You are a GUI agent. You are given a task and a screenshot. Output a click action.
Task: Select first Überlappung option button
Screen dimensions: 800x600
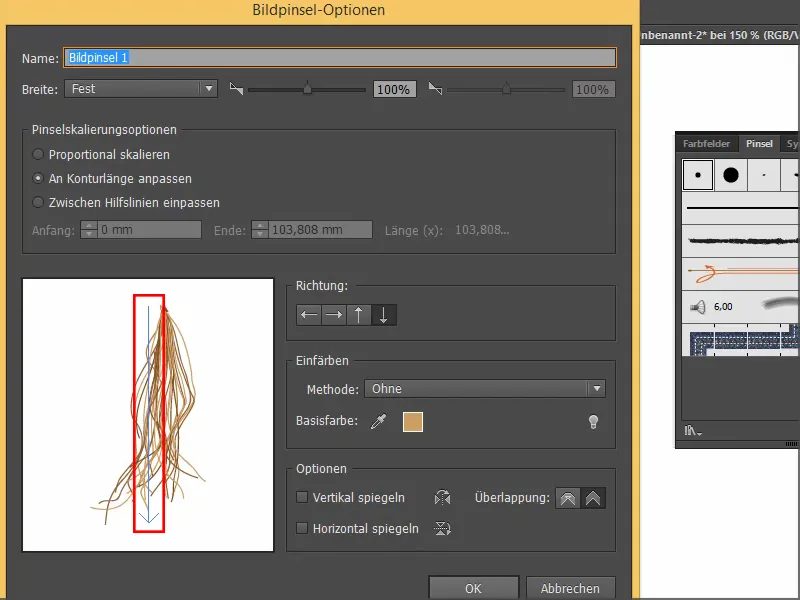pyautogui.click(x=568, y=498)
